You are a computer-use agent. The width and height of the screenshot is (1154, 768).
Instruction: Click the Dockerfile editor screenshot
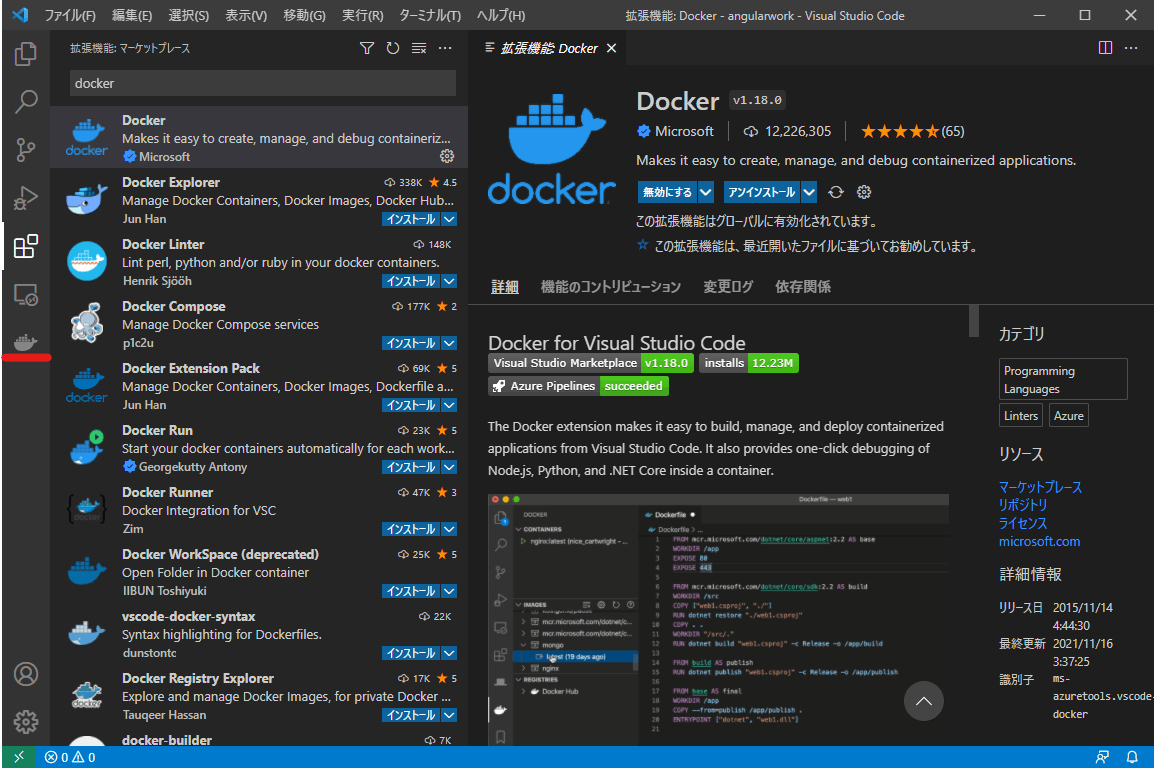(x=718, y=619)
